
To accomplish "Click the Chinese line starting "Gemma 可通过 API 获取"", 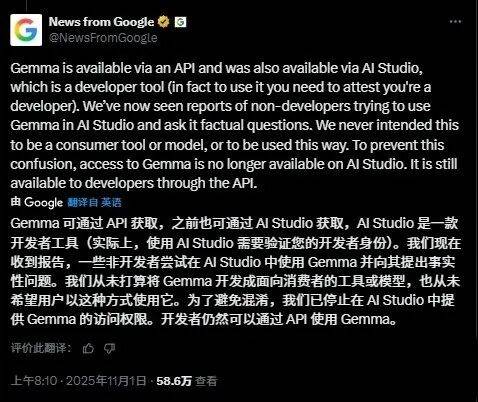I will point(234,223).
